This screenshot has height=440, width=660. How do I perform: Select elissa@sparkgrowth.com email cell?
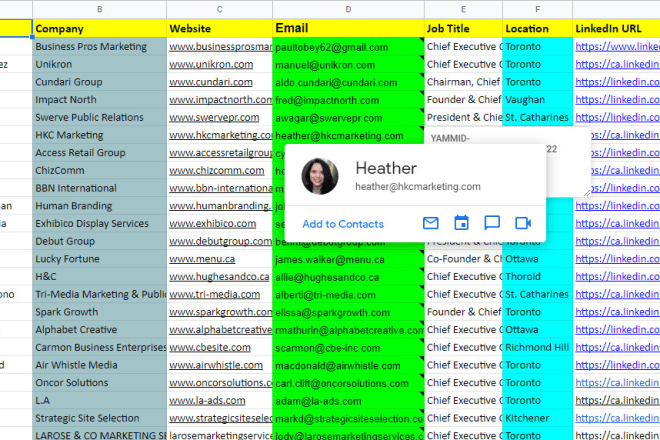click(x=348, y=312)
